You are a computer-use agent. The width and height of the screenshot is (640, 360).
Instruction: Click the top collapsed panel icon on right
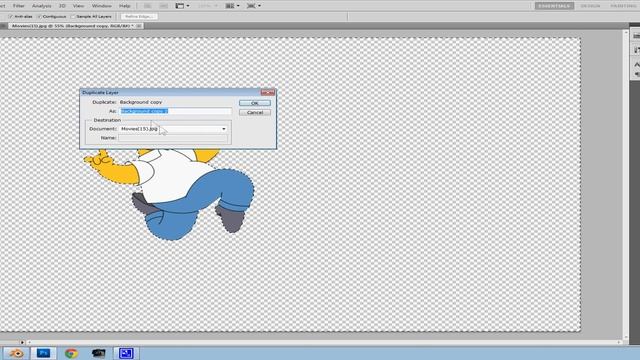coord(636,36)
